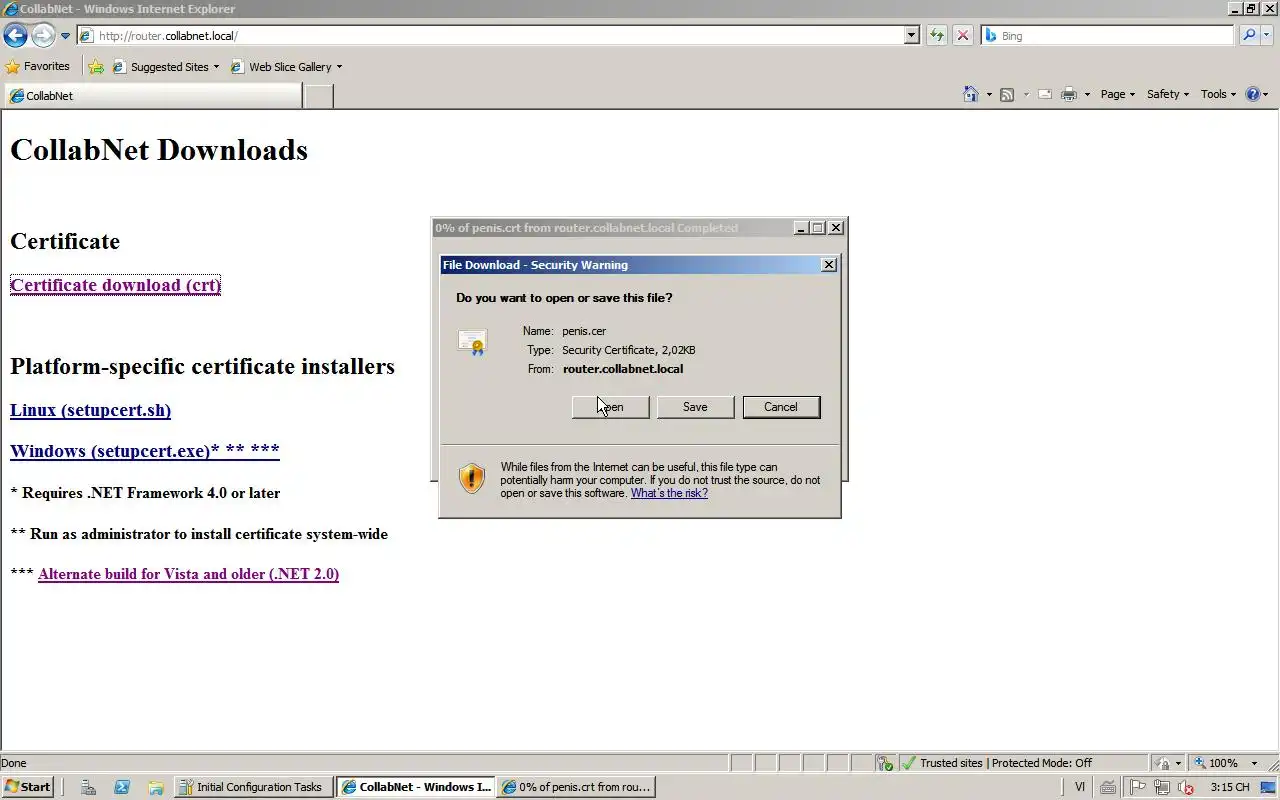This screenshot has width=1280, height=800.
Task: Follow the Linux (setupcert.sh) link
Action: pyautogui.click(x=90, y=410)
